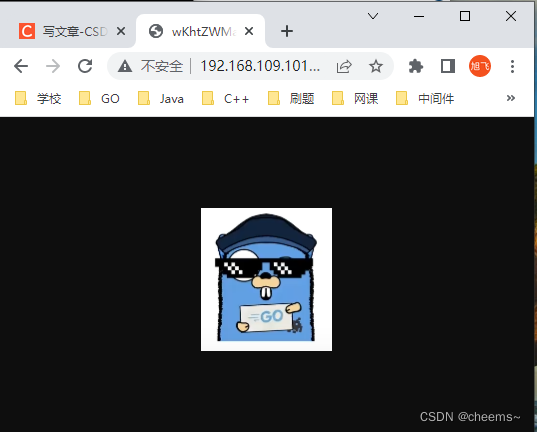
Task: Open the tab search chevron
Action: click(373, 16)
